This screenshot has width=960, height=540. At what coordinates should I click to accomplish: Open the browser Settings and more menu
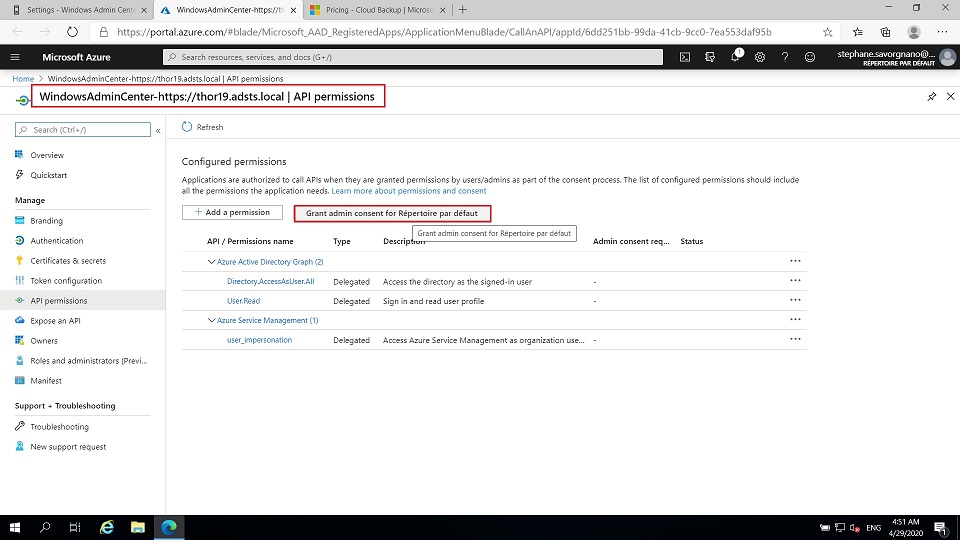(x=942, y=32)
